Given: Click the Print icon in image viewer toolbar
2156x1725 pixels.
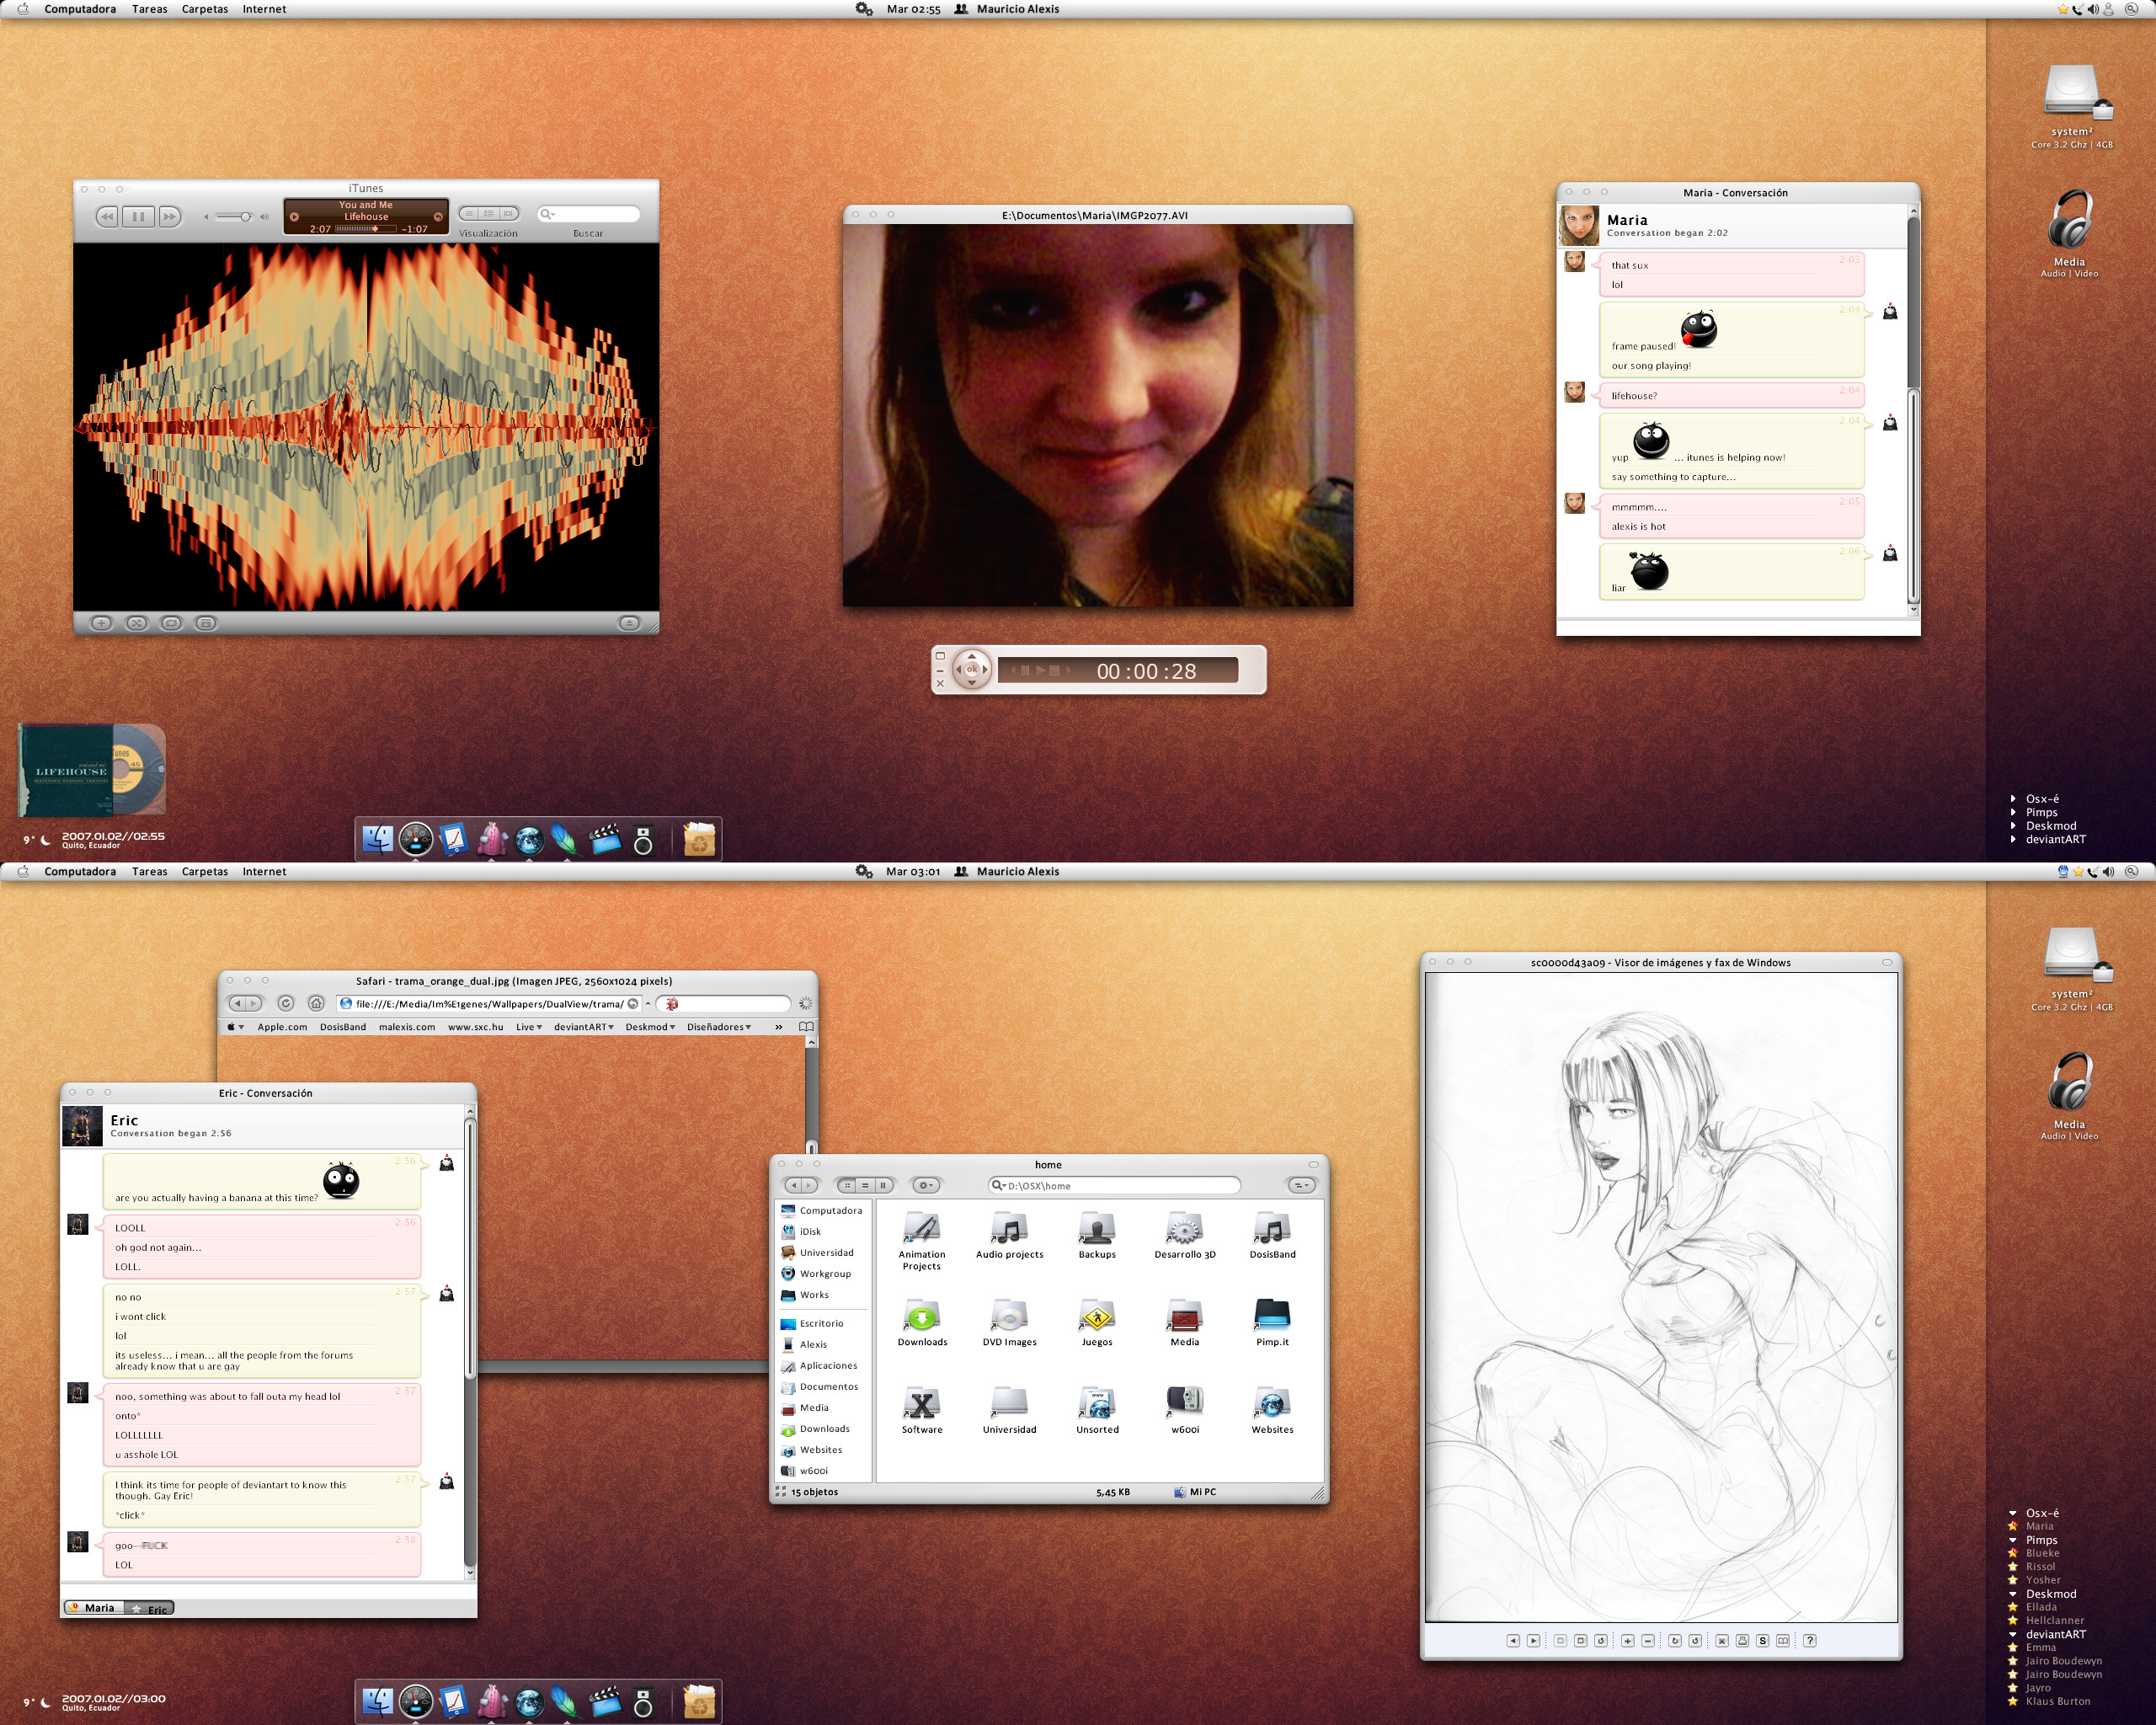Looking at the screenshot, I should [x=1743, y=1641].
